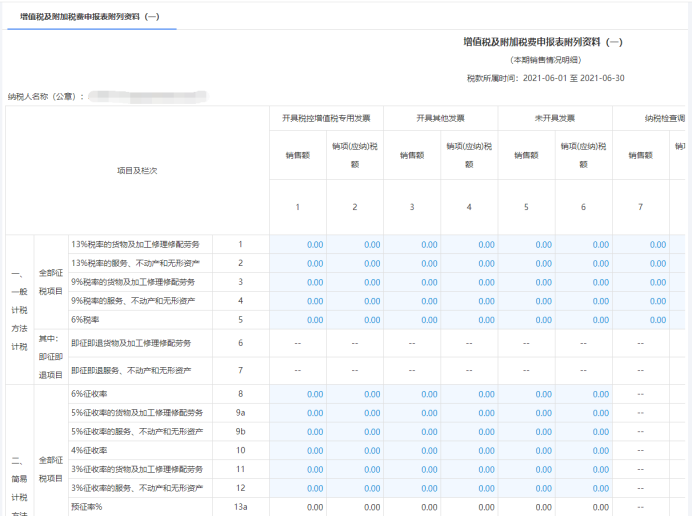Edit row 9a column 2 for 5%征收率的货物
This screenshot has width=692, height=517.
point(355,413)
